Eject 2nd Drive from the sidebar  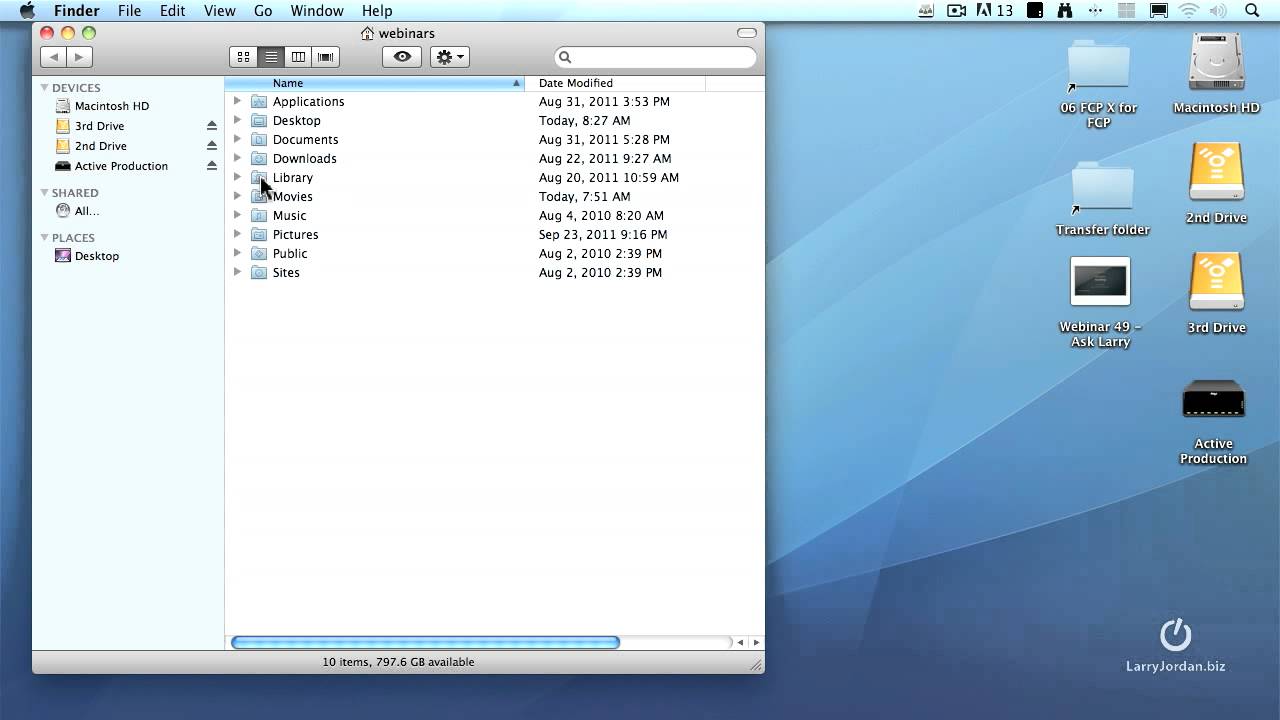(x=212, y=146)
